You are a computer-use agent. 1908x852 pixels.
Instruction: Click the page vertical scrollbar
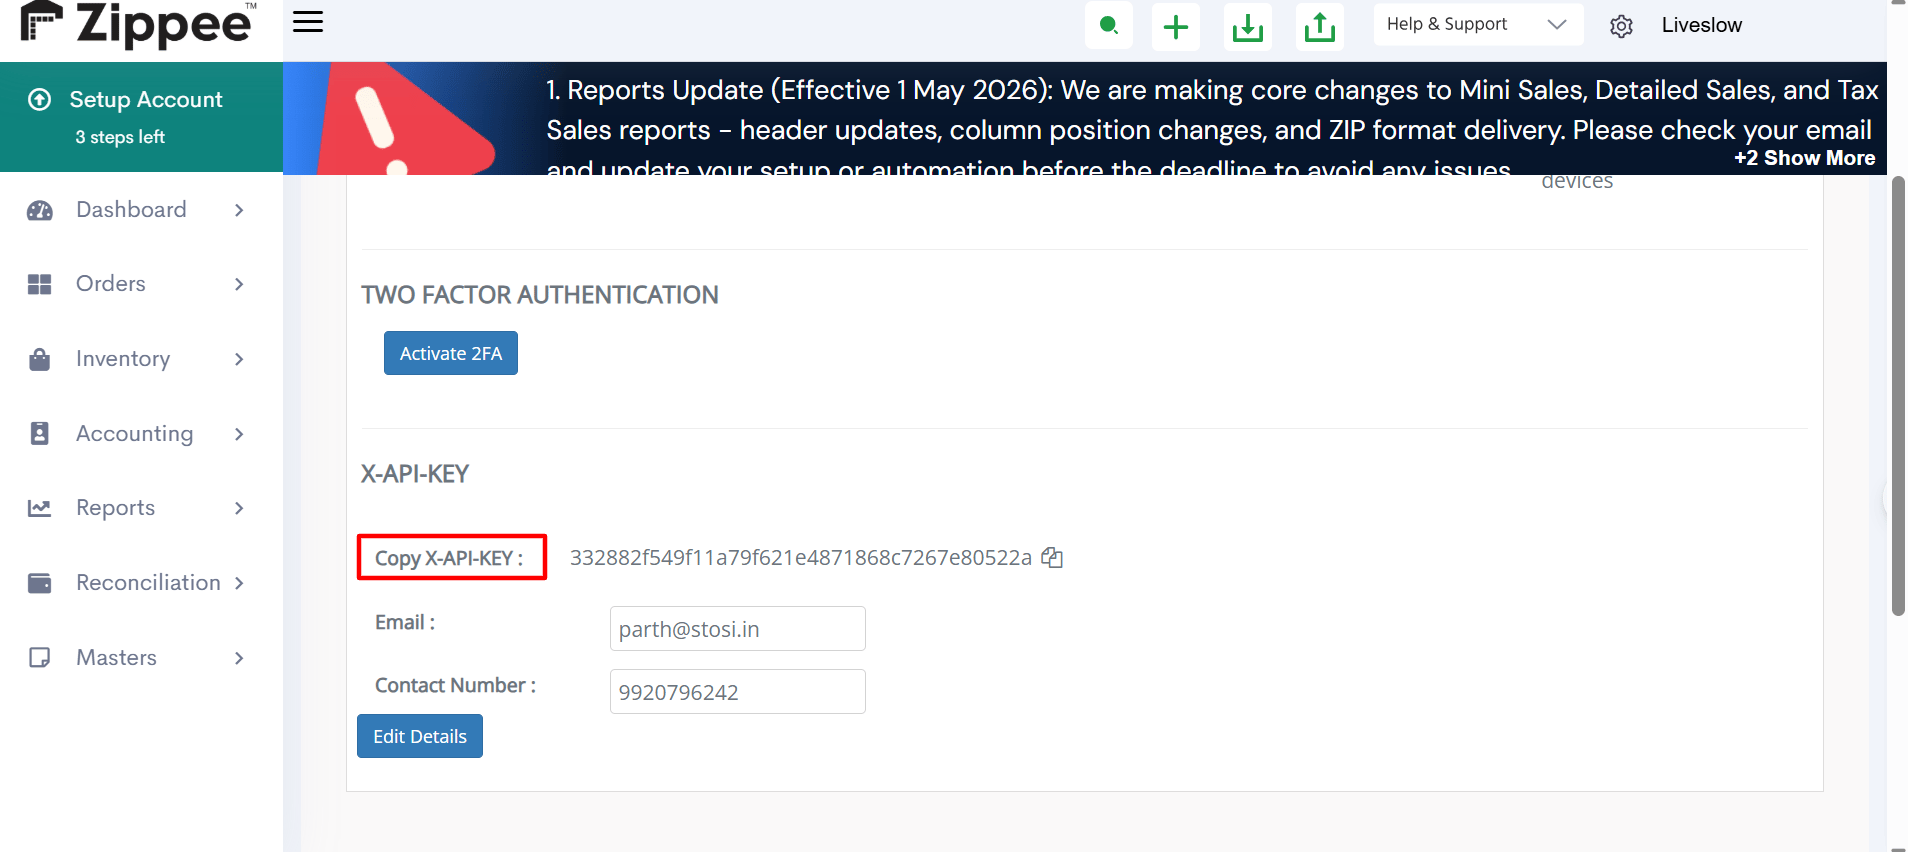coord(1898,396)
